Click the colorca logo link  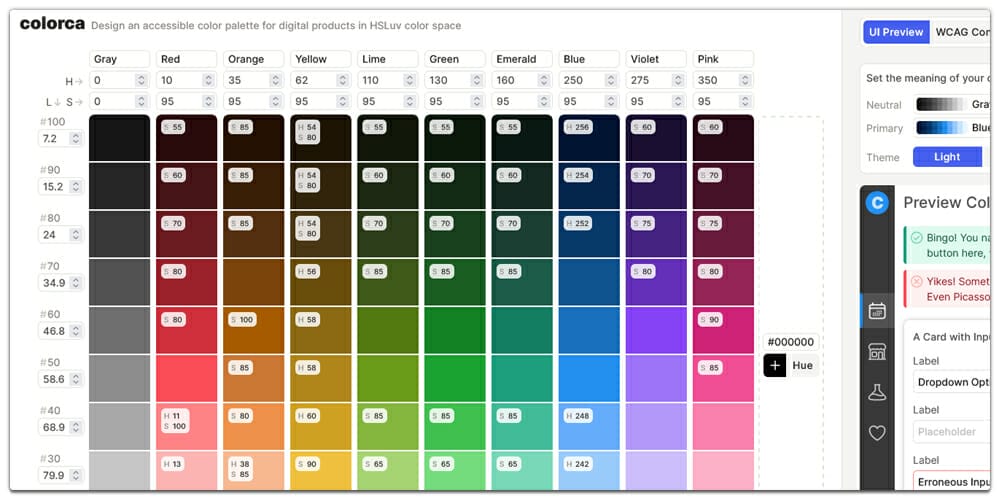52,24
